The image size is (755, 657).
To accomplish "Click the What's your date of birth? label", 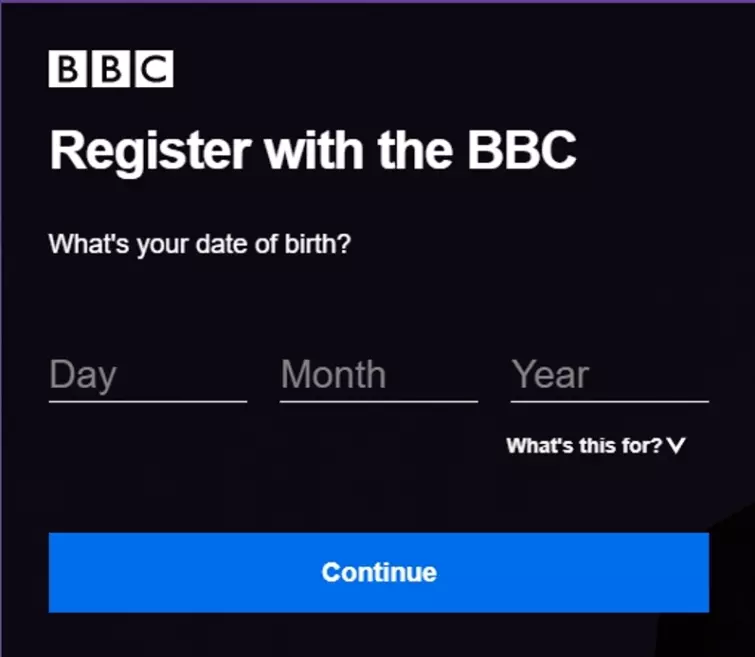I will pyautogui.click(x=200, y=244).
